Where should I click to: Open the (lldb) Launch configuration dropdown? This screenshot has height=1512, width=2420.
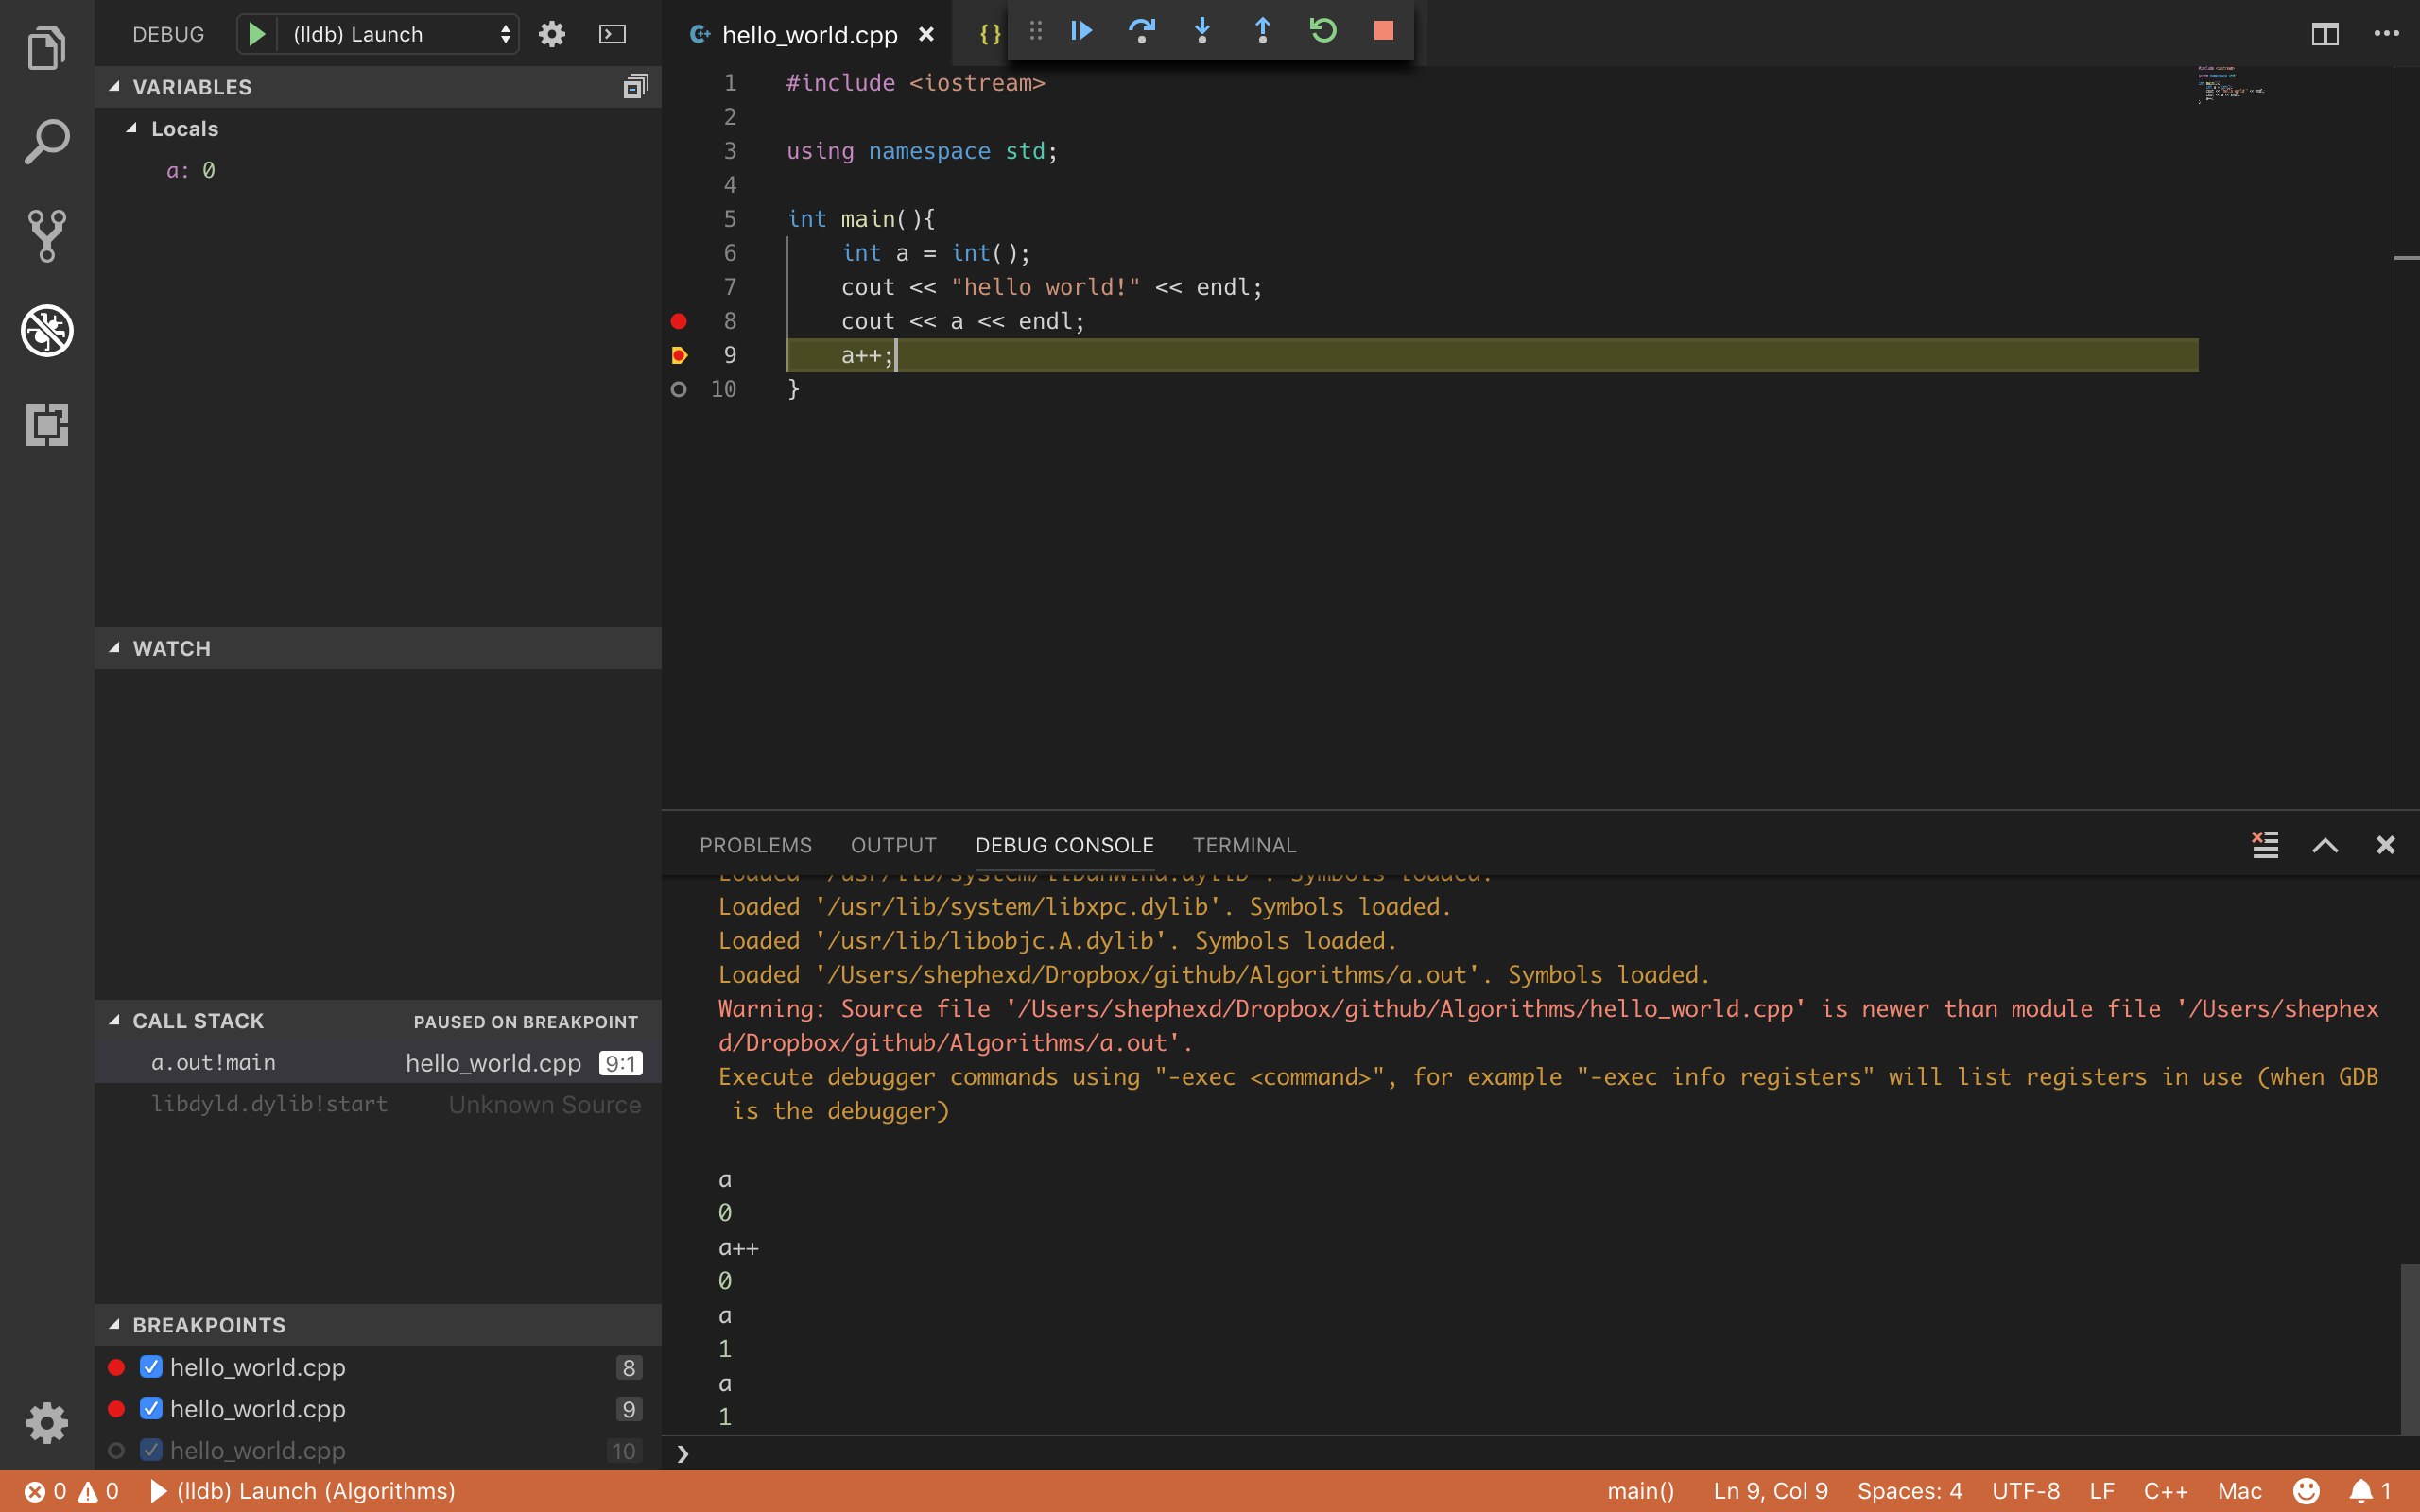pos(400,34)
